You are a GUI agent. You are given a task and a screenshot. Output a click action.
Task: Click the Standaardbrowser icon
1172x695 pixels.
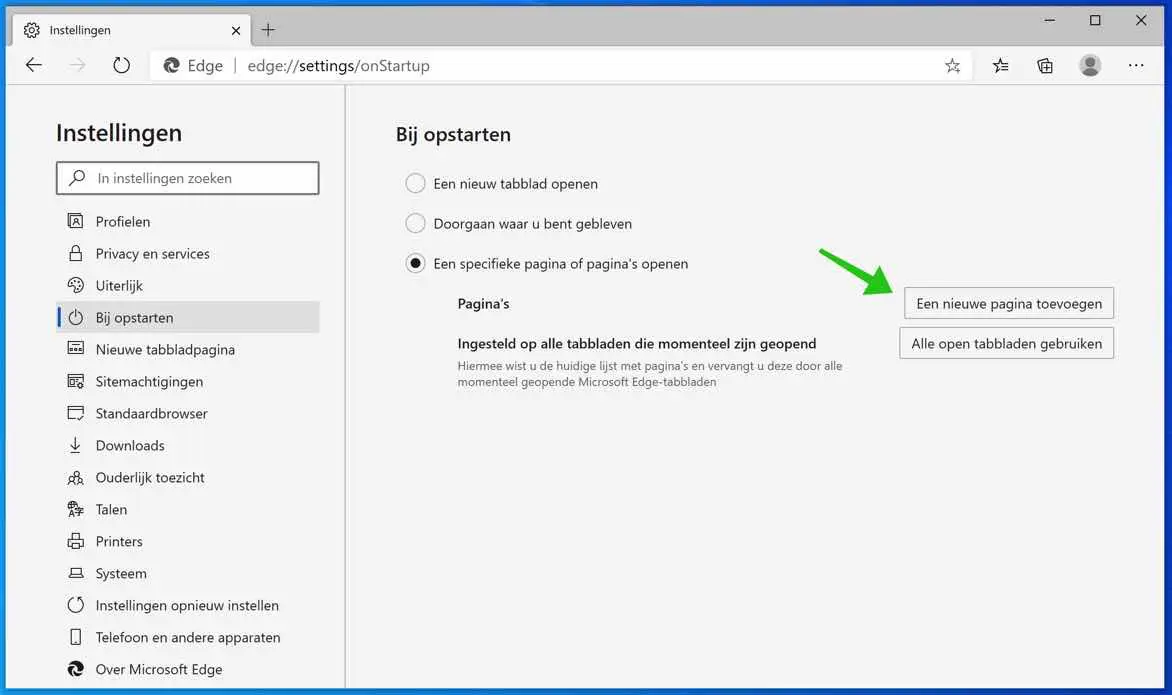click(x=75, y=413)
